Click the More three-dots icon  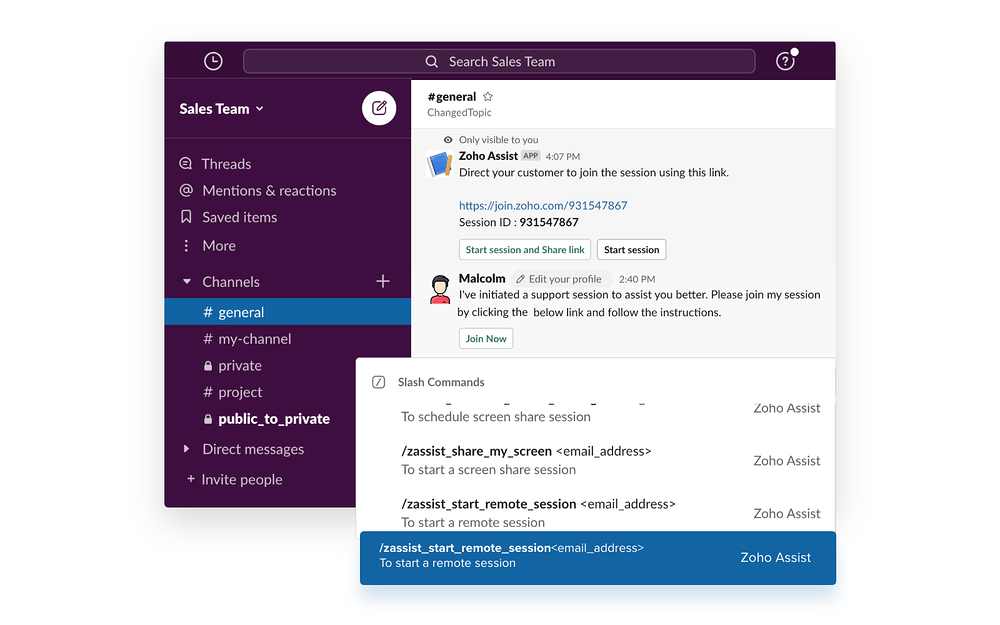click(186, 246)
